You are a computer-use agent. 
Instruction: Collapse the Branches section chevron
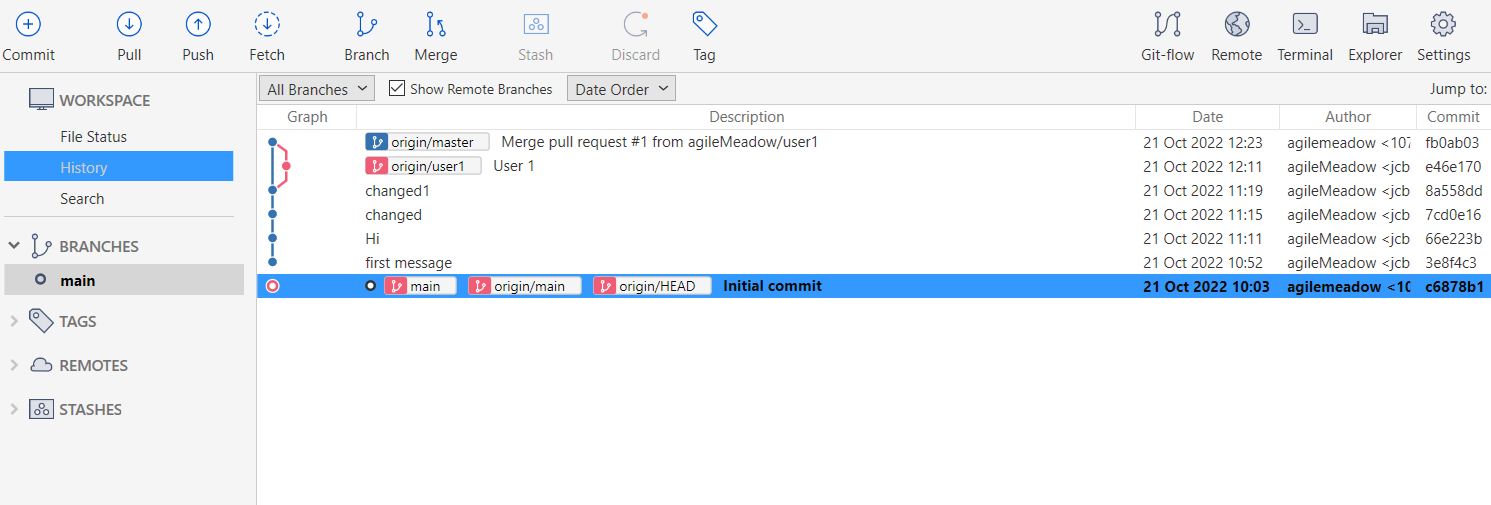point(14,246)
